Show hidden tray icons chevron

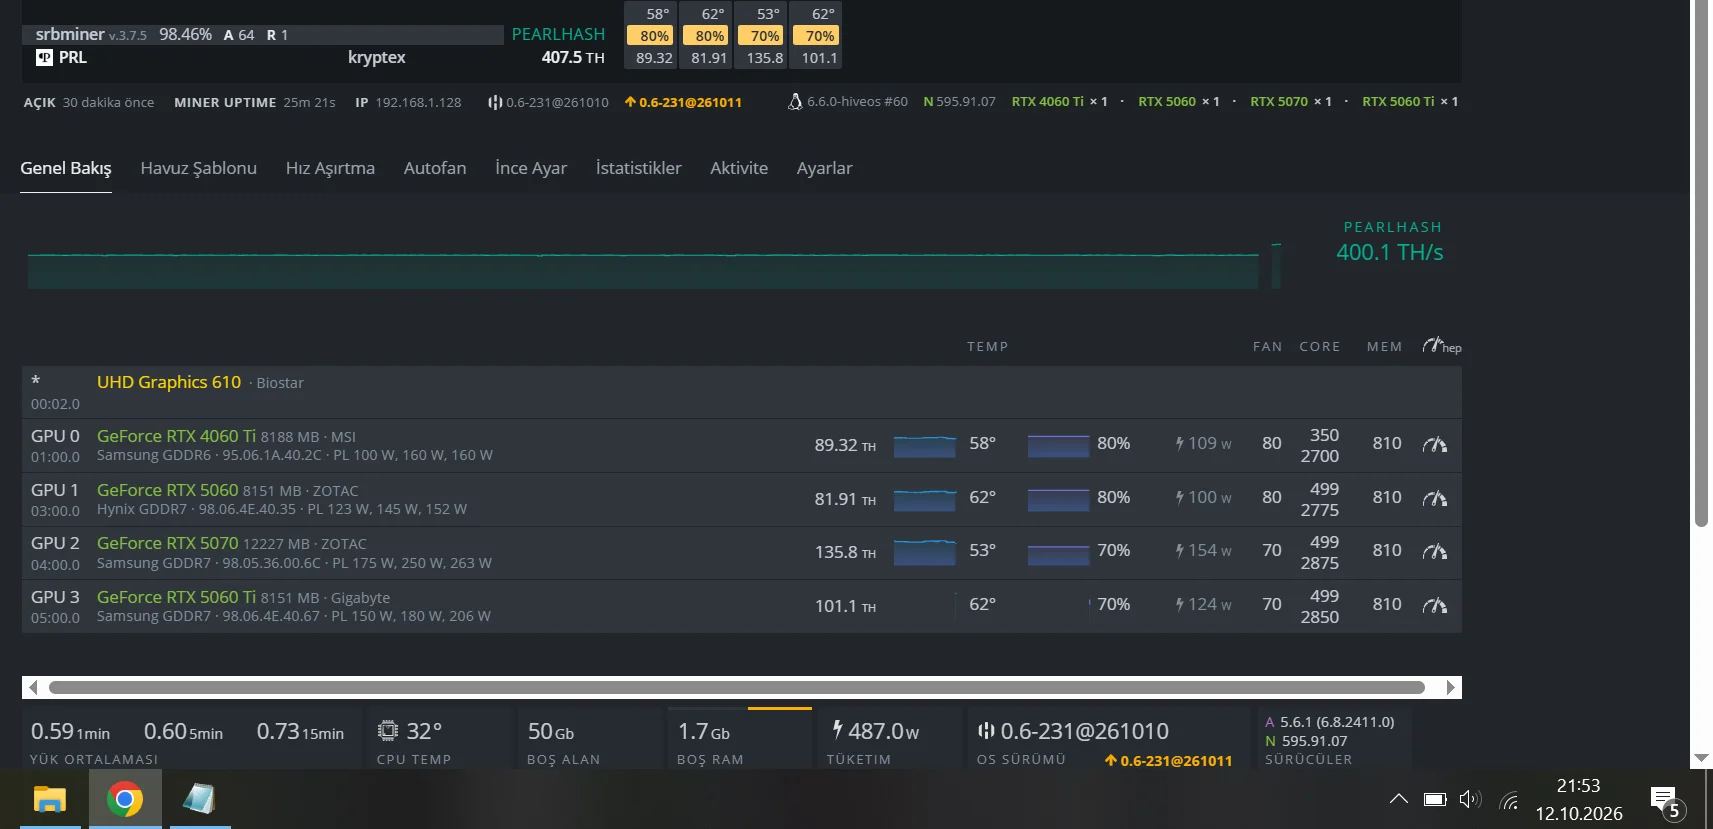[1399, 799]
